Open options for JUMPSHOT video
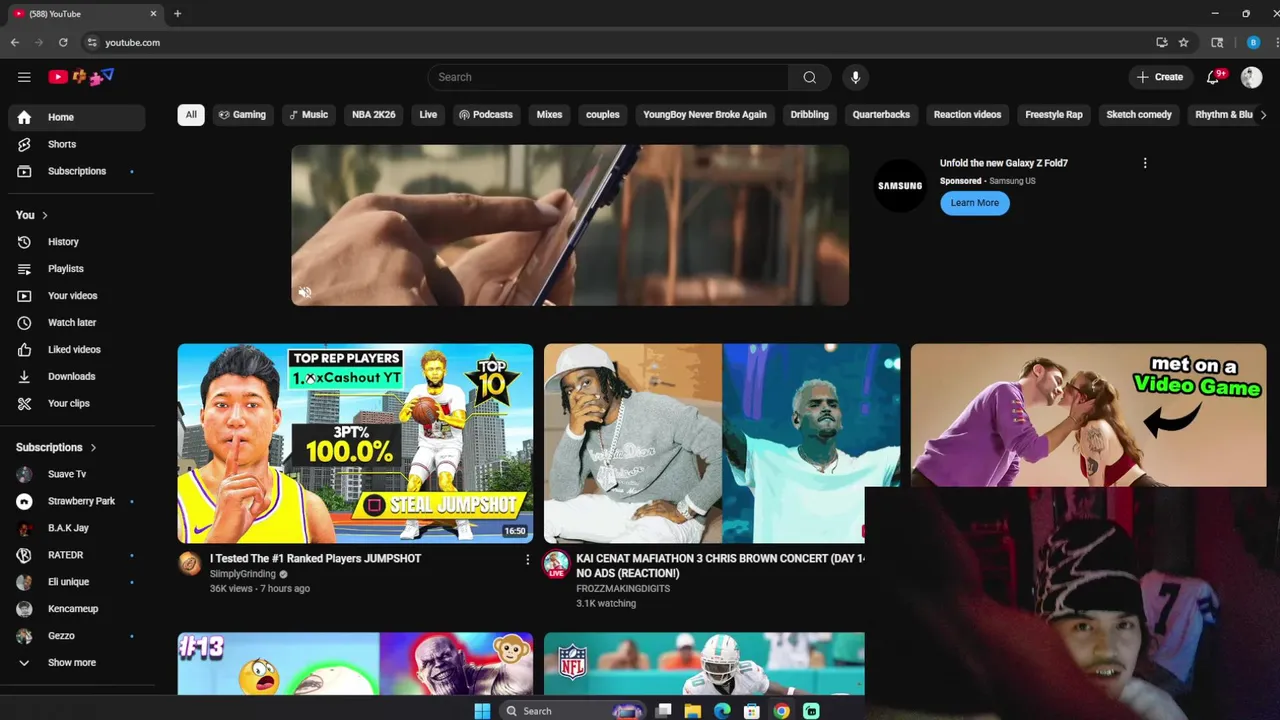 pyautogui.click(x=527, y=560)
